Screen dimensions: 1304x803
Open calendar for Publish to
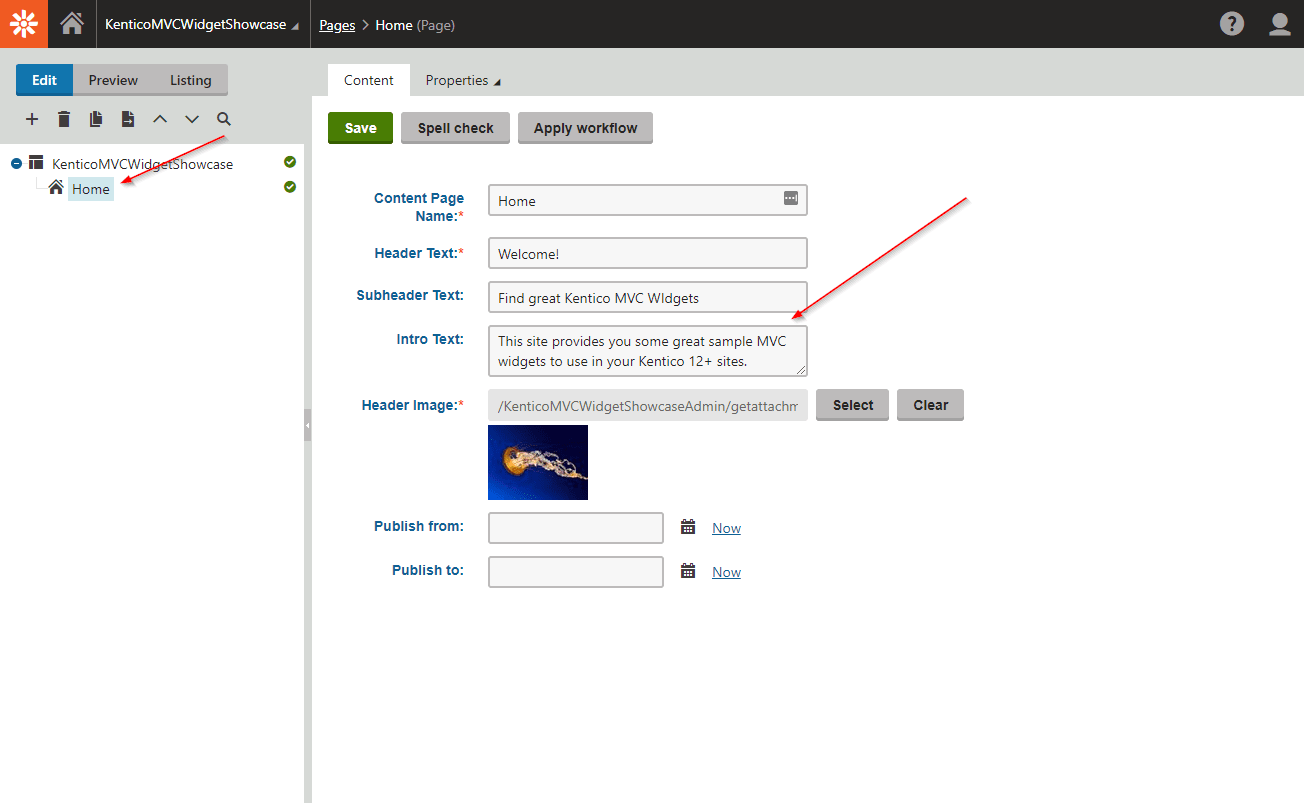pyautogui.click(x=688, y=571)
